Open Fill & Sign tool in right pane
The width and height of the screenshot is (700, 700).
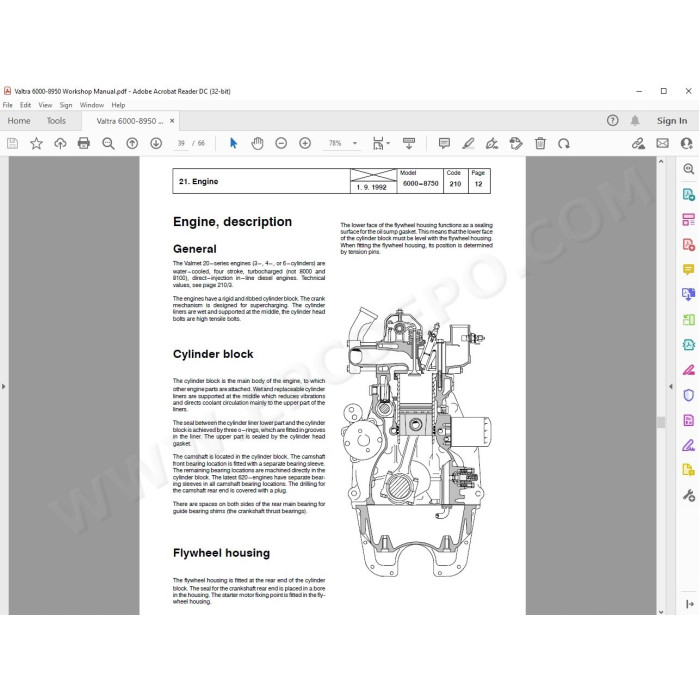688,445
